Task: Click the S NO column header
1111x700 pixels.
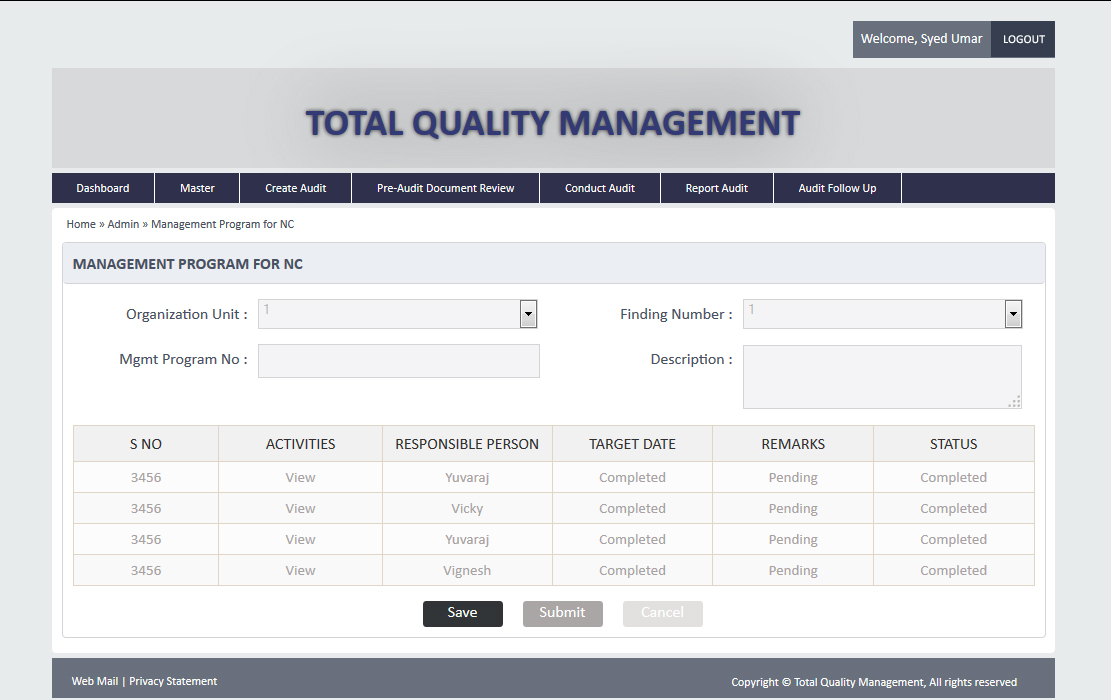Action: (x=146, y=444)
